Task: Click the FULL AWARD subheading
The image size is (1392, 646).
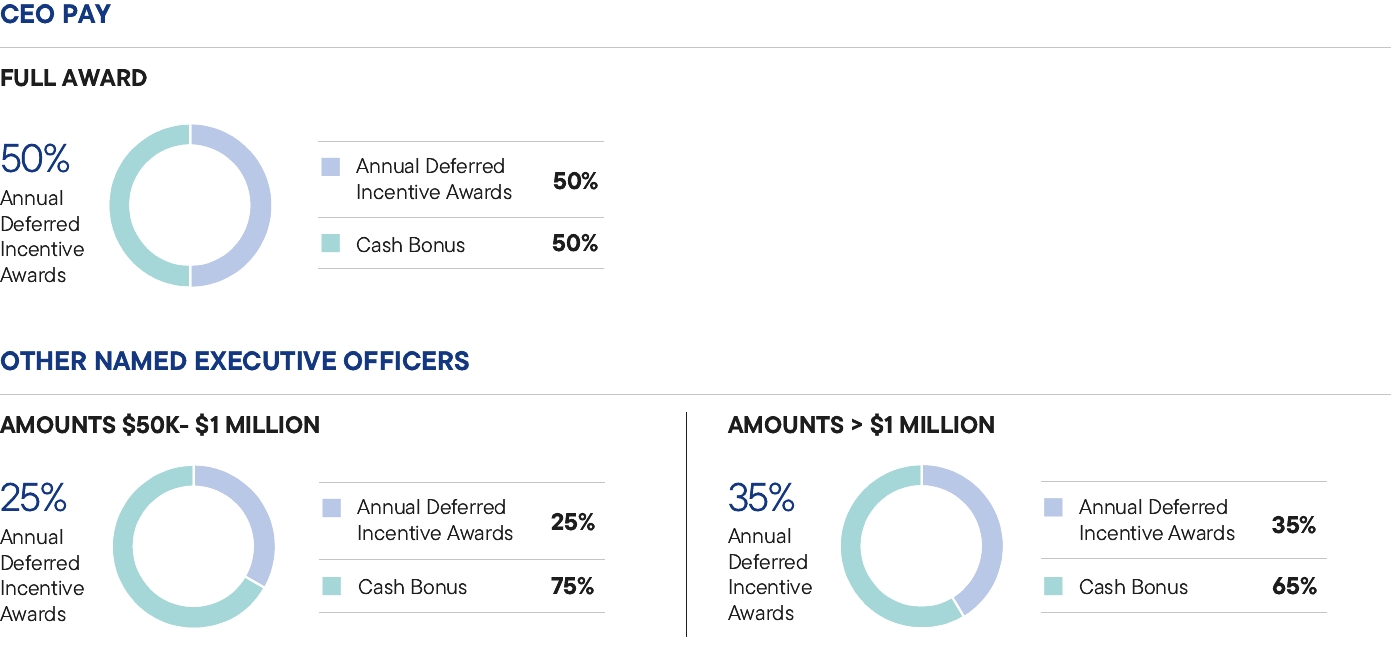Action: 74,78
